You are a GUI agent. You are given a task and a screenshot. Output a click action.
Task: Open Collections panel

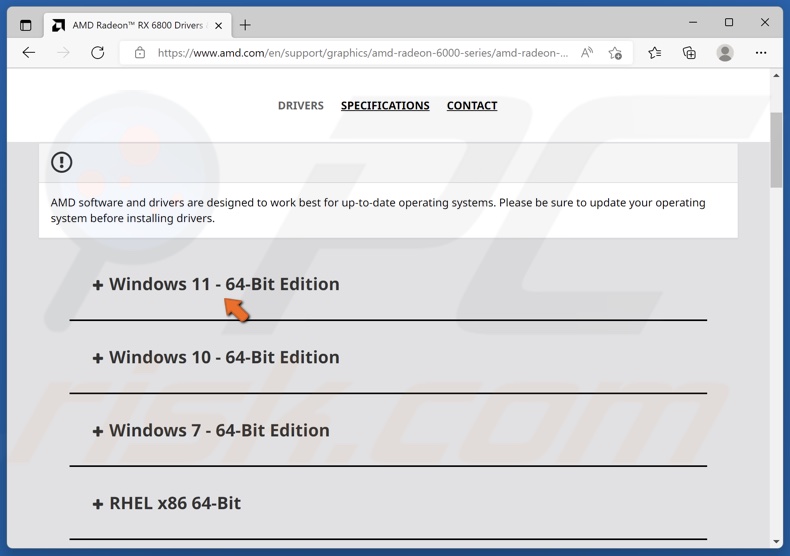689,52
